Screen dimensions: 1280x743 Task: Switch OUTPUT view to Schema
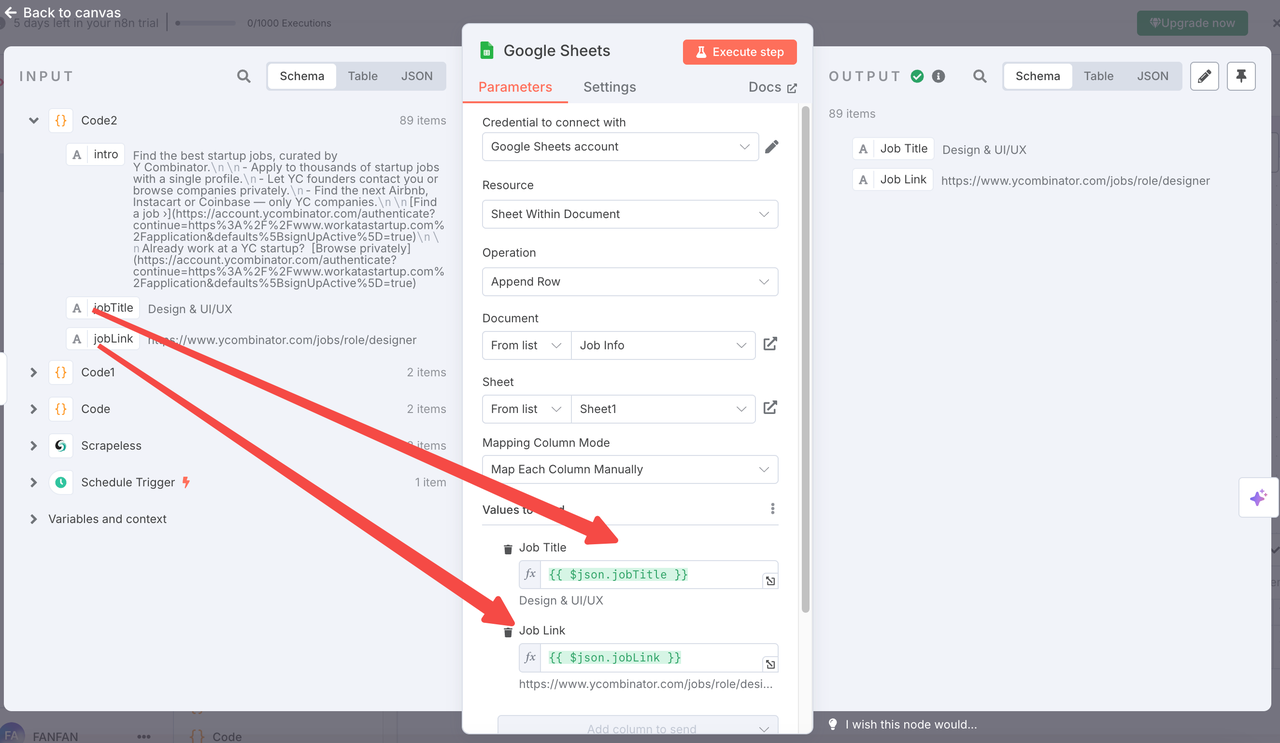tap(1038, 76)
